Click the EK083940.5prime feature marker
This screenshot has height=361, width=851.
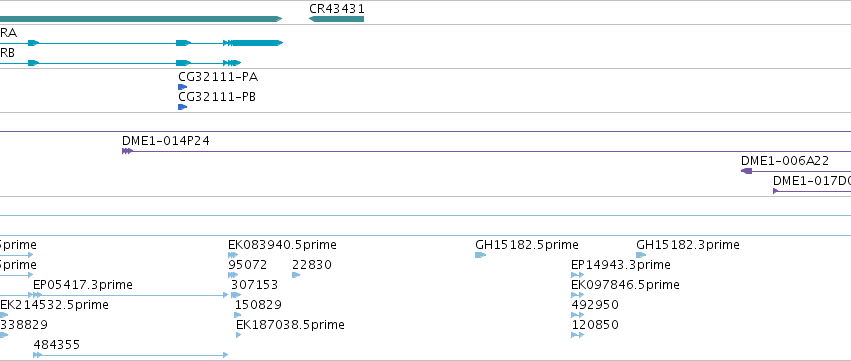233,255
